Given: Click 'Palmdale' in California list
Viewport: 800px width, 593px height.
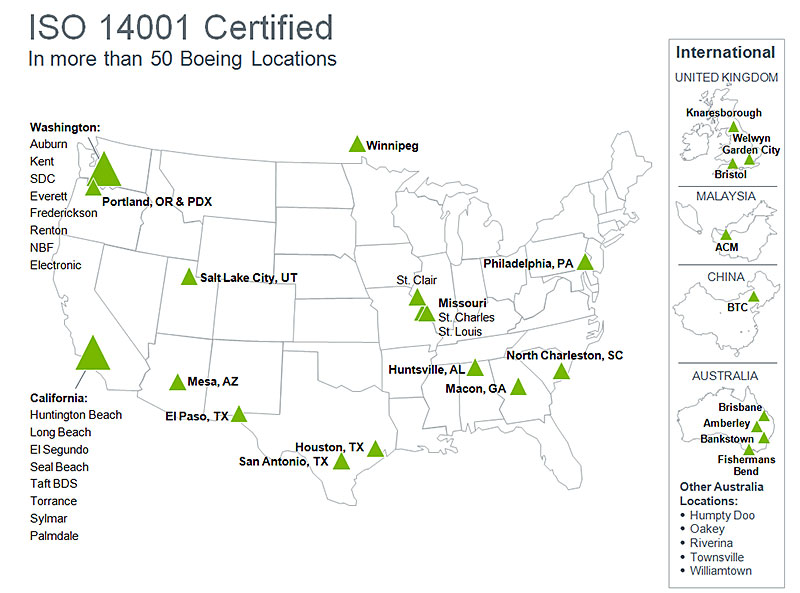Looking at the screenshot, I should coord(54,536).
